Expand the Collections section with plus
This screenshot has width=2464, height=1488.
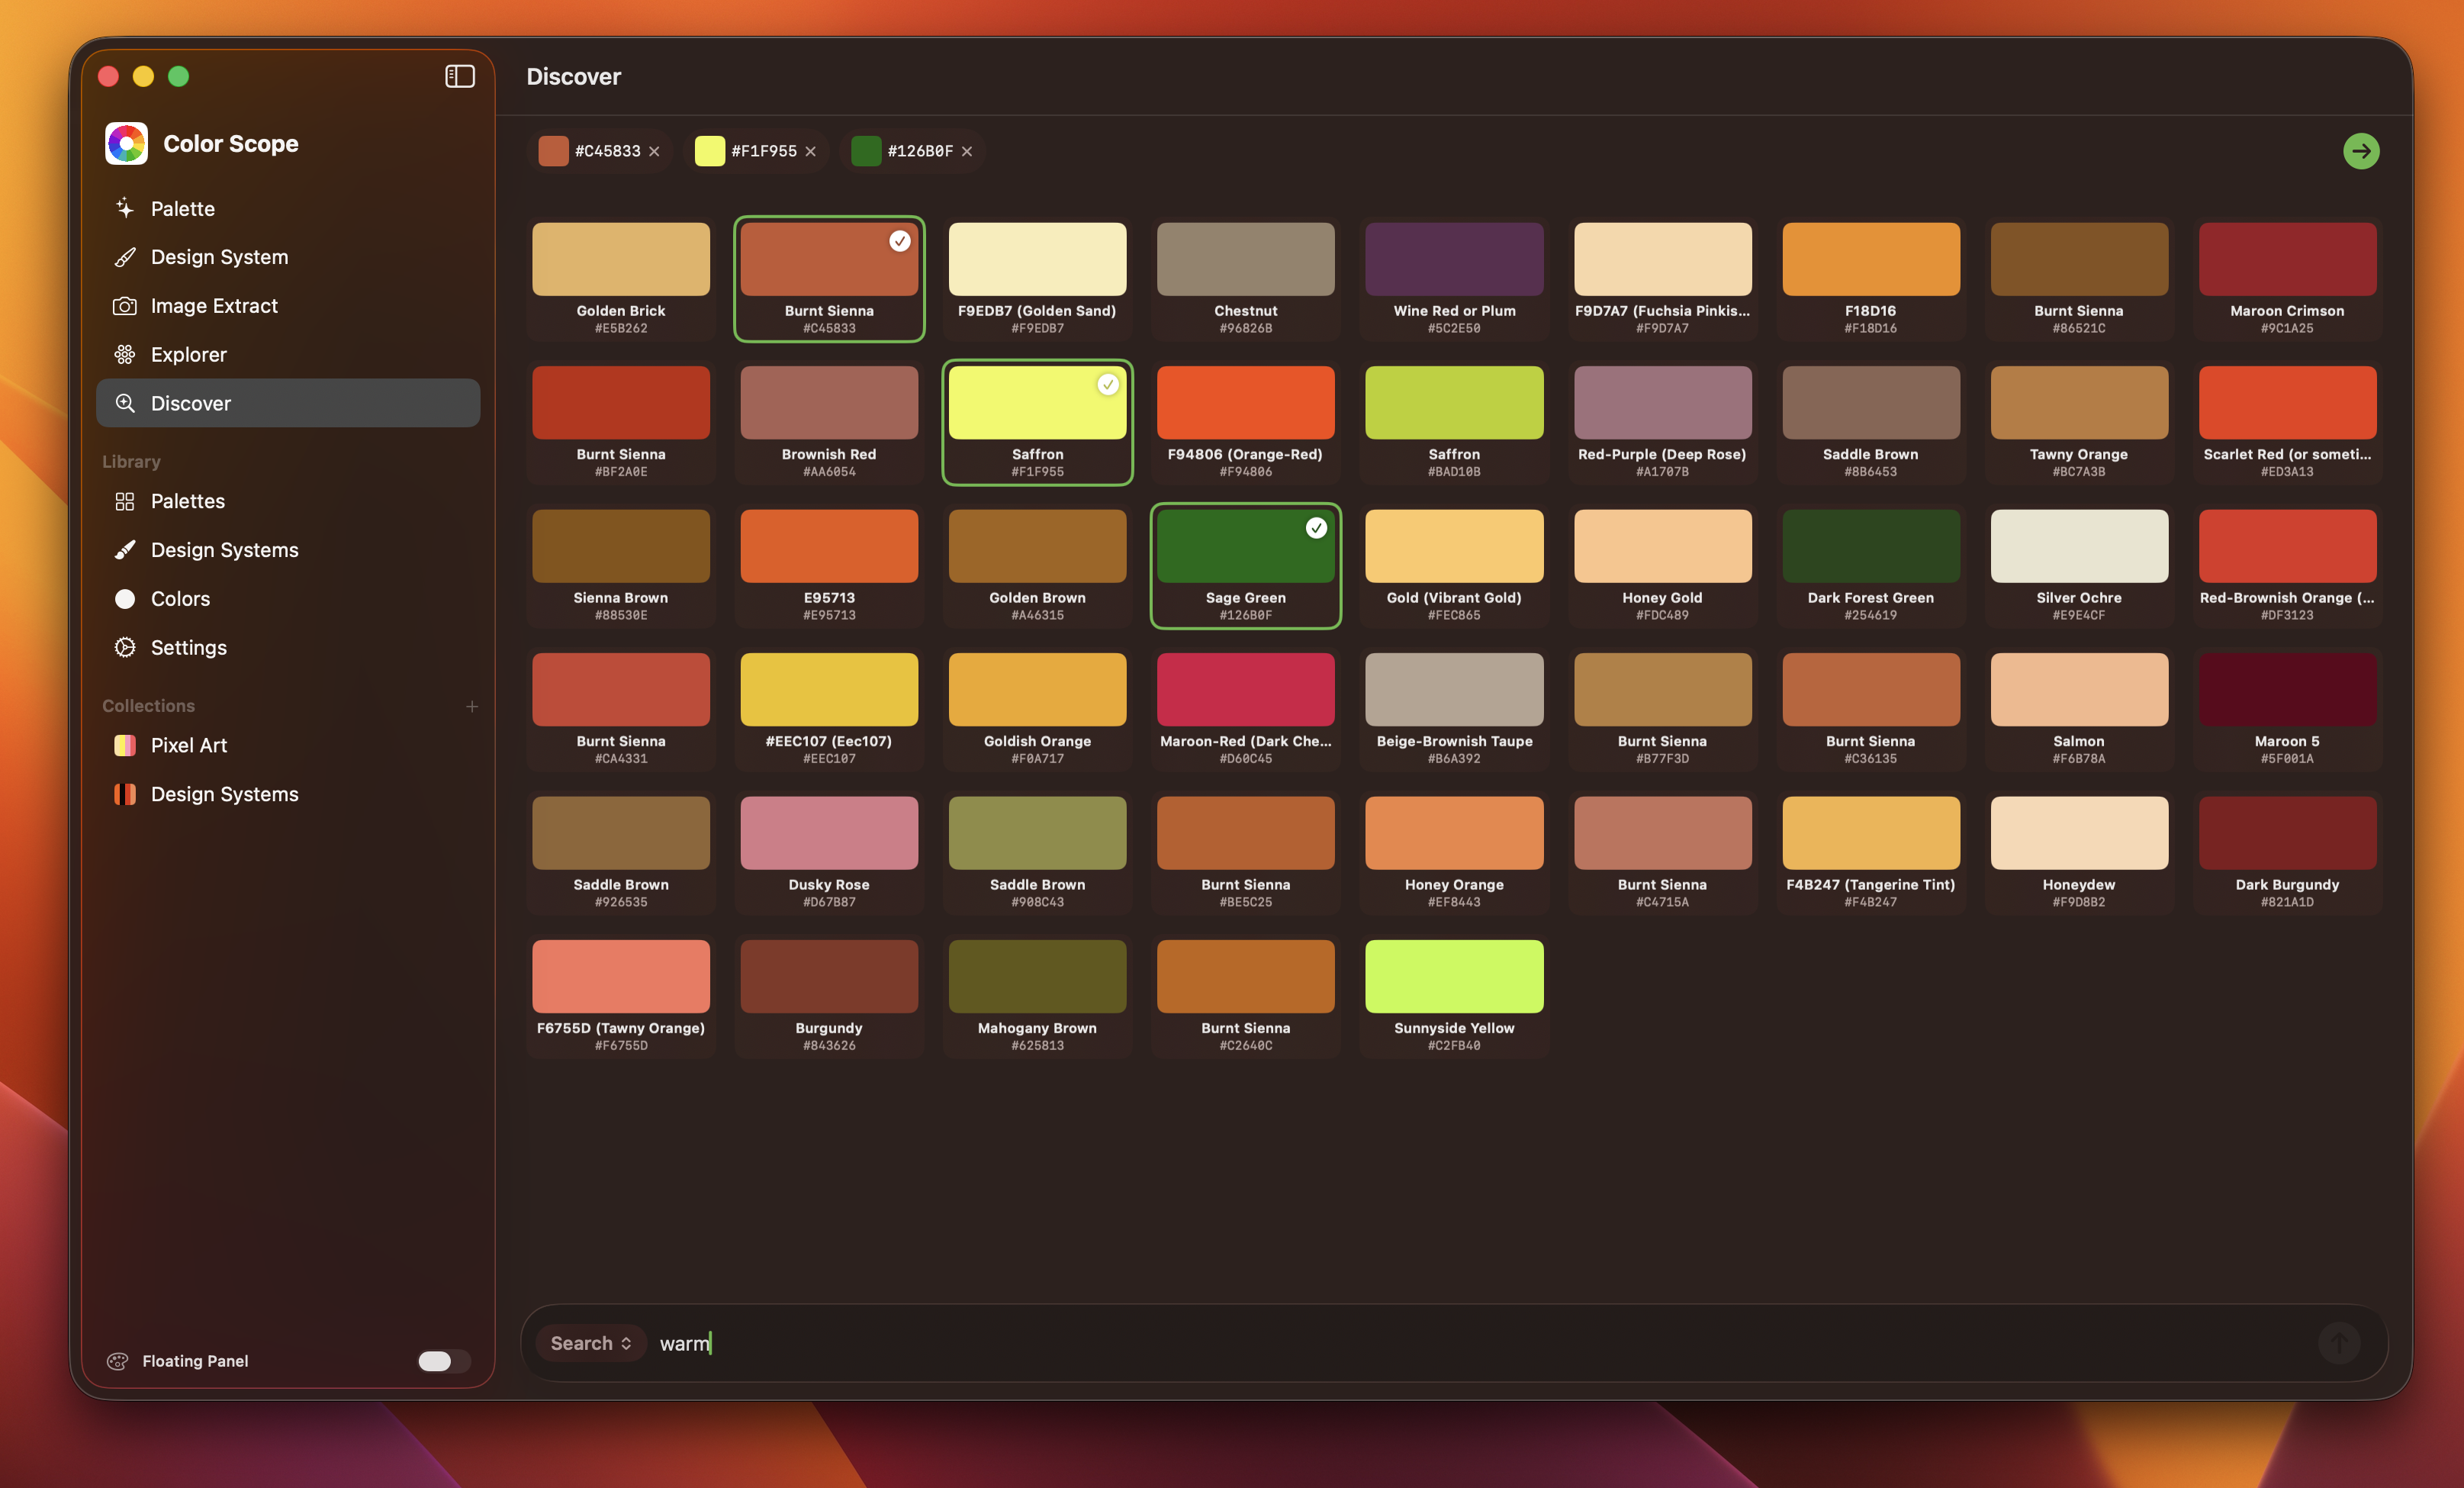(471, 705)
